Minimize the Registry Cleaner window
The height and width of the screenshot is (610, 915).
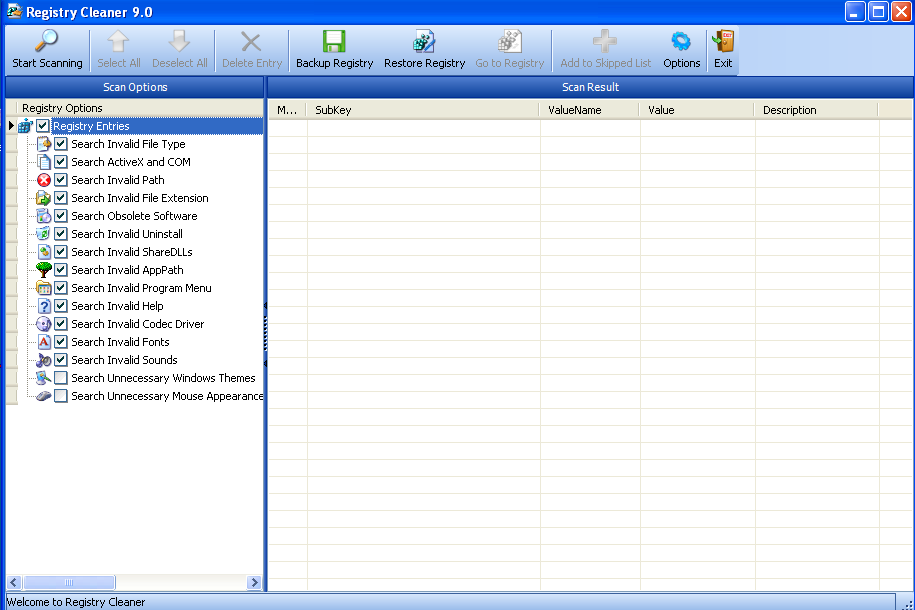pyautogui.click(x=855, y=12)
